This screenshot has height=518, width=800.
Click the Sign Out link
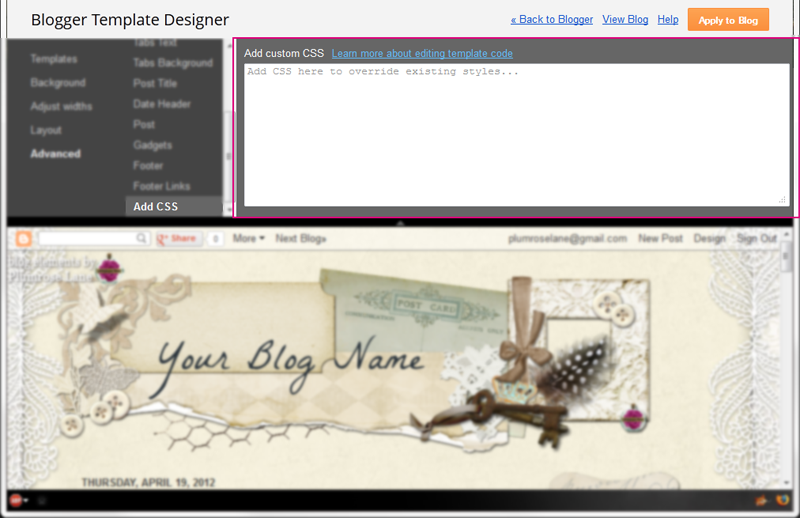(x=757, y=238)
